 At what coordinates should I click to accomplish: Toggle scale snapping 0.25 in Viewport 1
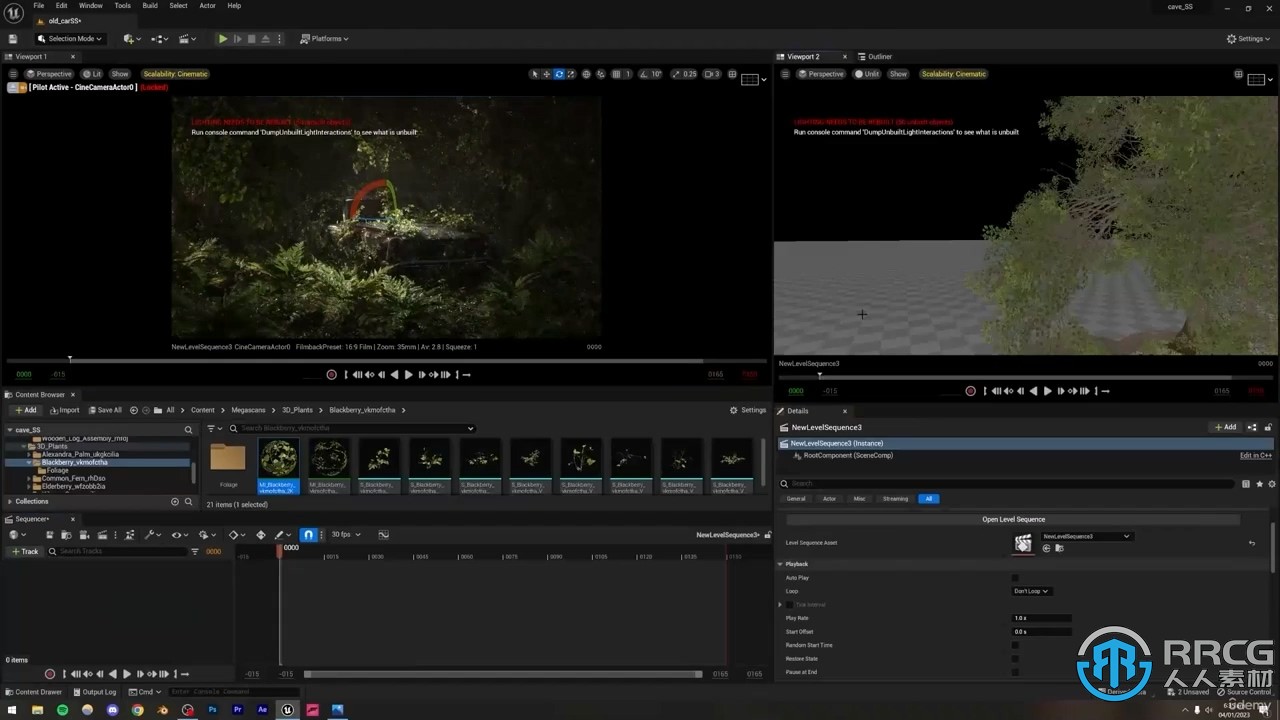[x=674, y=74]
